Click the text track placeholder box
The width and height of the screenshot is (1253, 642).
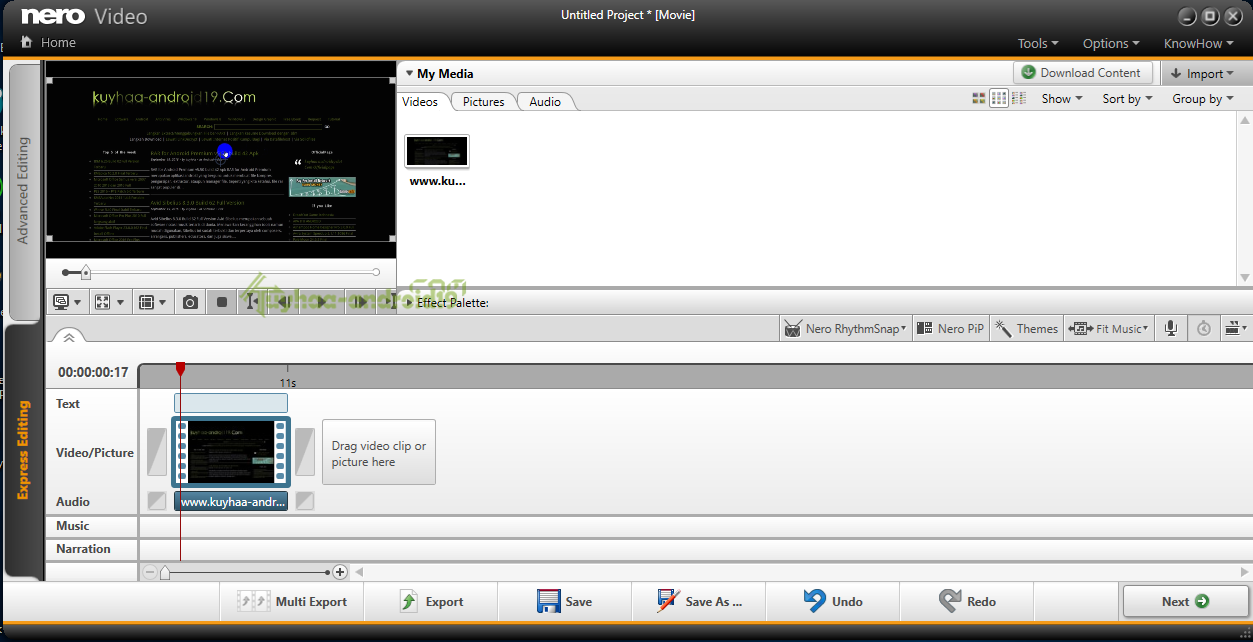(231, 403)
